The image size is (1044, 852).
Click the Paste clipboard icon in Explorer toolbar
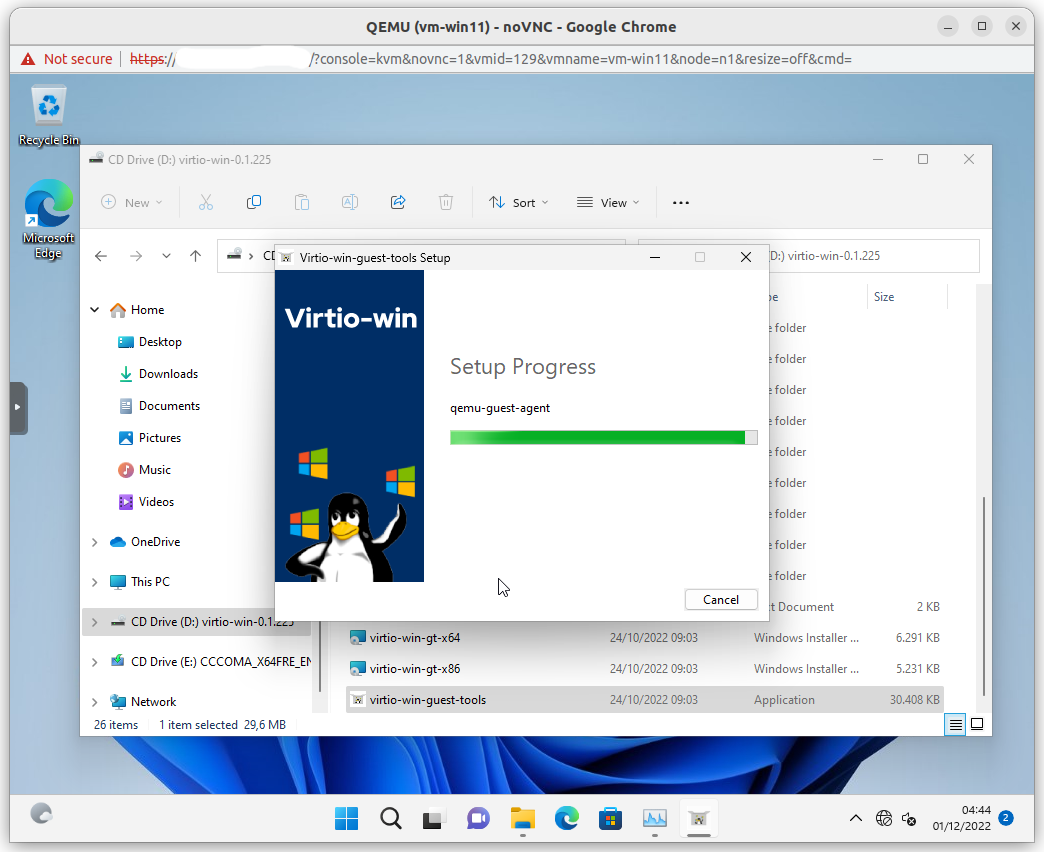point(302,202)
